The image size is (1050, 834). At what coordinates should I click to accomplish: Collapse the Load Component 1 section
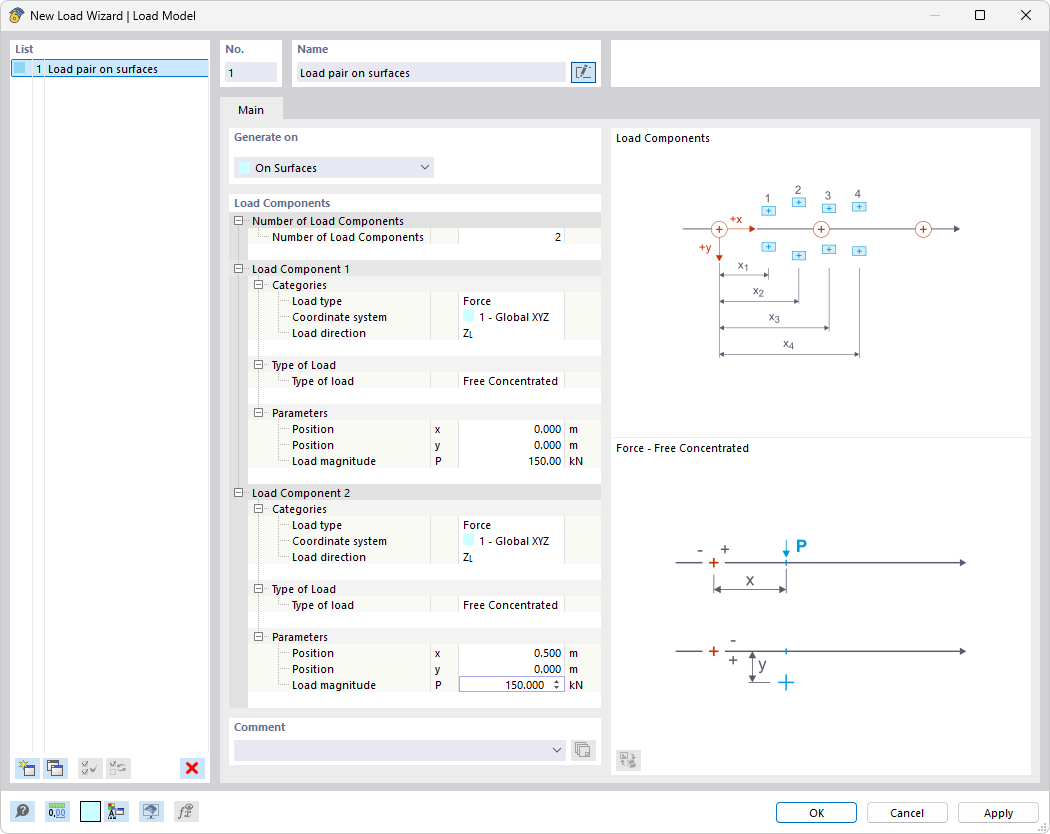tap(238, 268)
